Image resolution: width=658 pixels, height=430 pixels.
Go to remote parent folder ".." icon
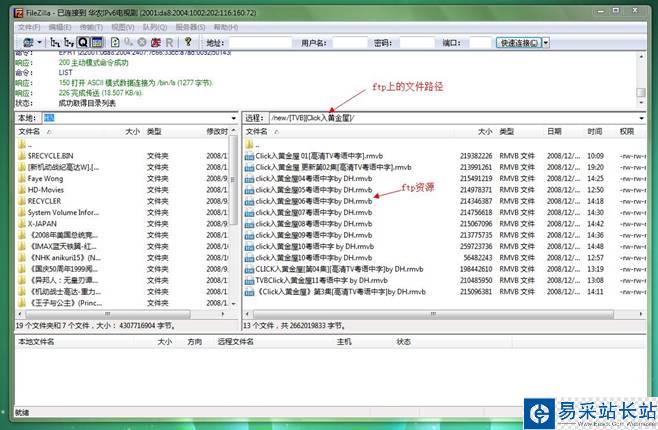[249, 145]
